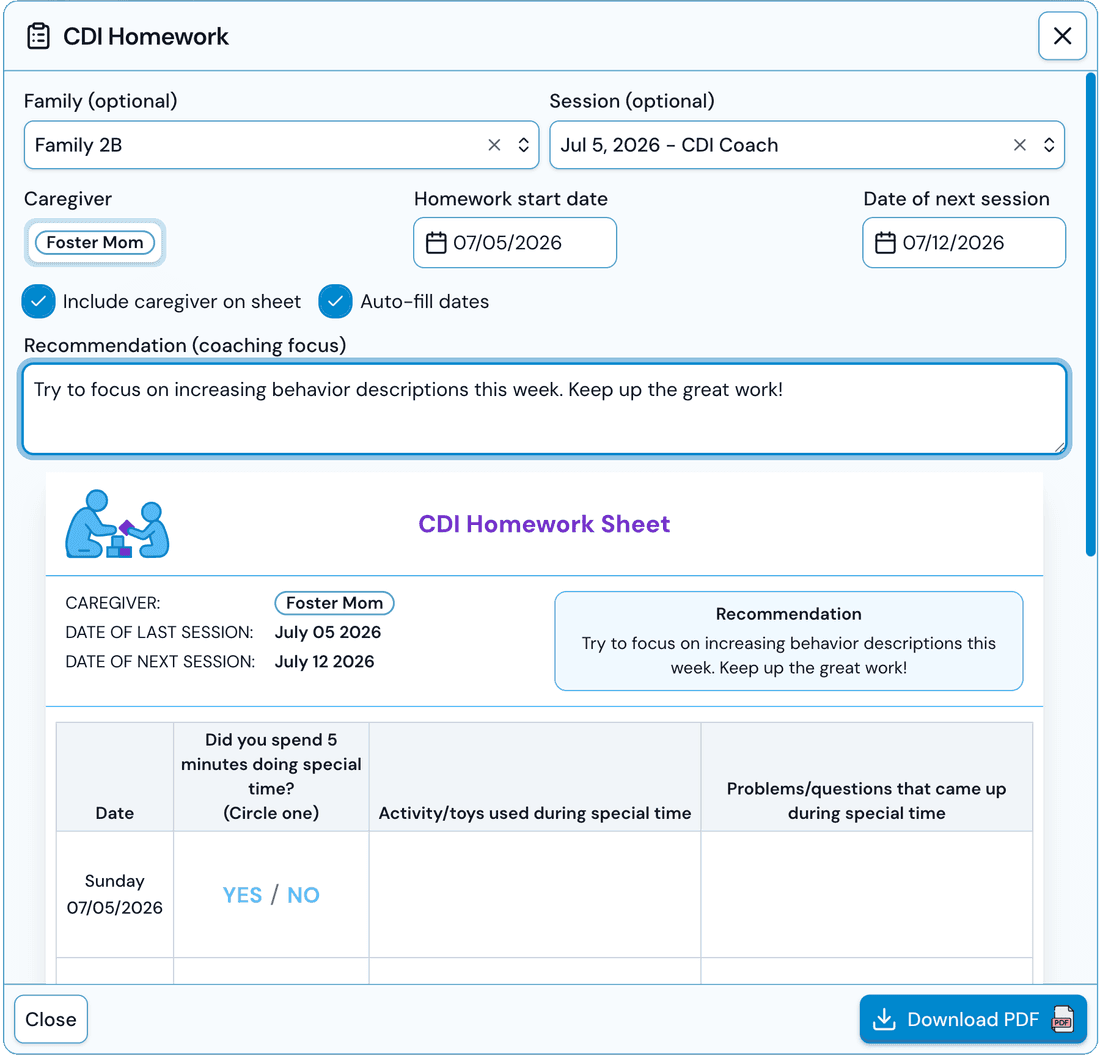Grab the textarea resize handle corner

(x=1059, y=447)
